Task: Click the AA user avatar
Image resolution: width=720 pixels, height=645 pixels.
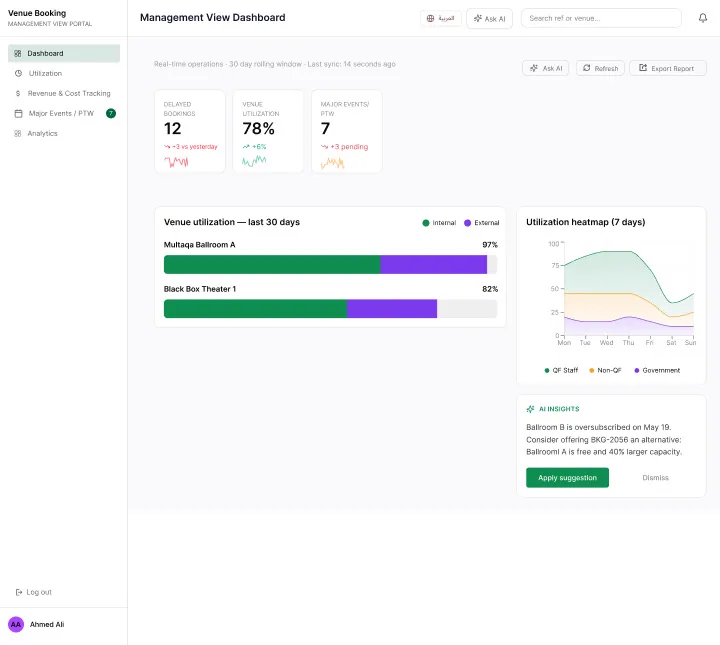Action: [16, 624]
